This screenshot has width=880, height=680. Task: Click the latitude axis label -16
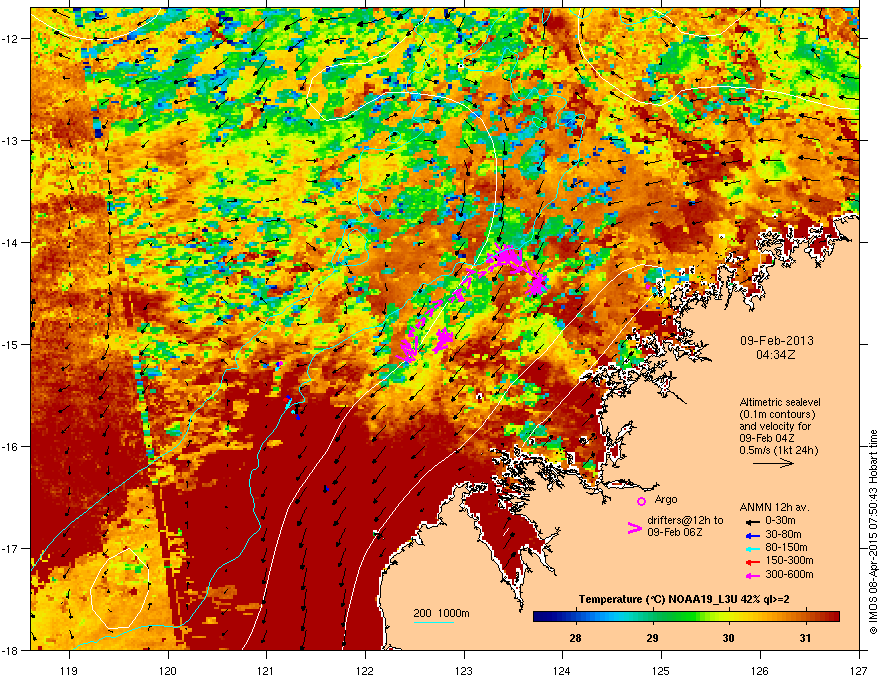coord(11,447)
